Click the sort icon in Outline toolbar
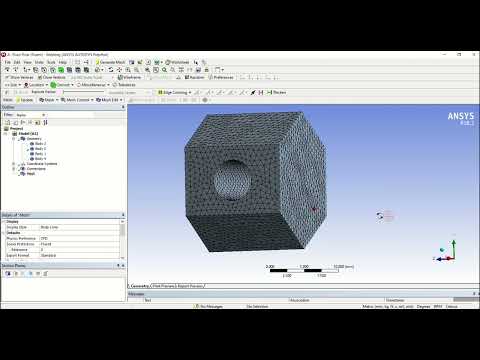Viewport: 480px width, 360px height. tap(45, 123)
